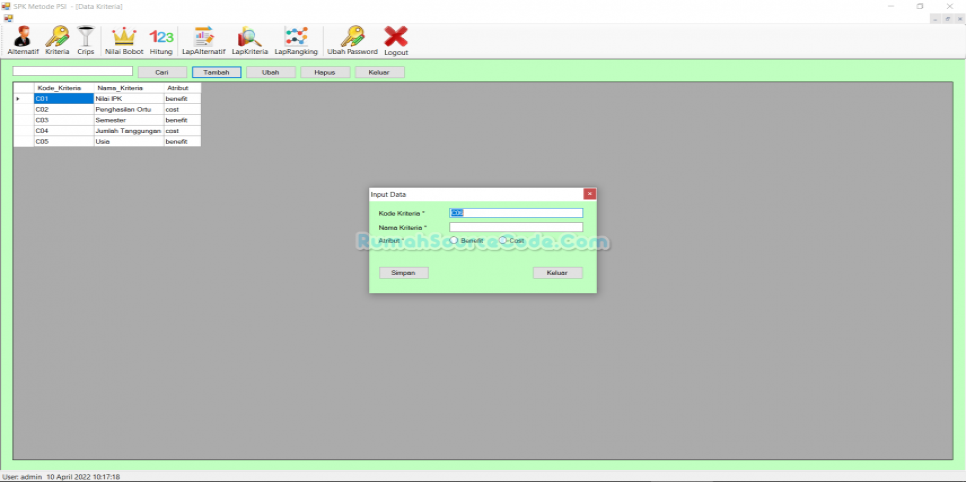Open the LapRangking report icon
The width and height of the screenshot is (966, 482).
click(x=296, y=38)
